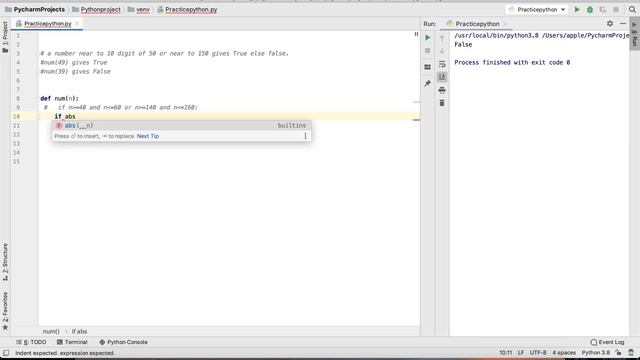Run Practicepython with the top toolbar play icon
This screenshot has width=640, height=360.
click(577, 9)
